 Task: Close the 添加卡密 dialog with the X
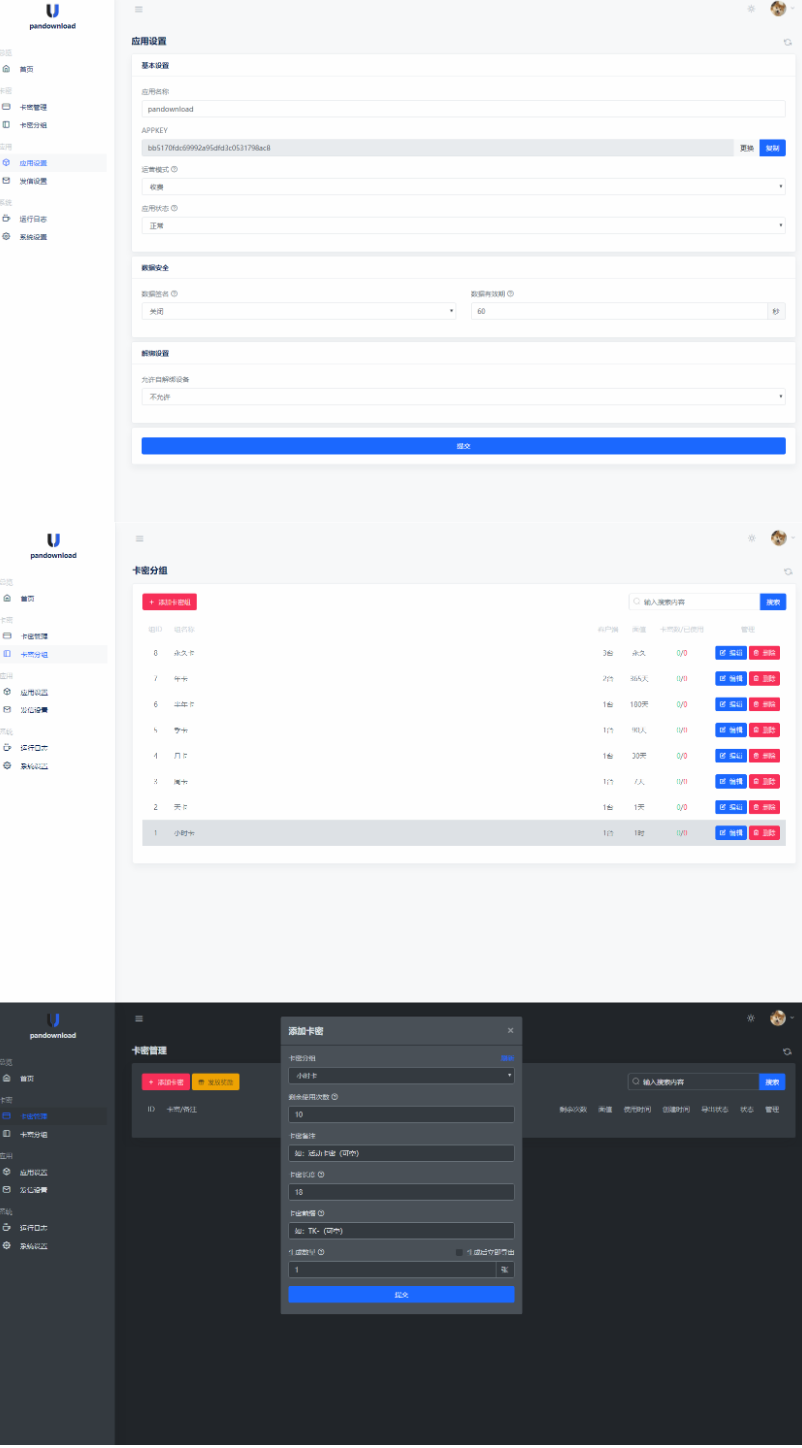coord(510,1030)
